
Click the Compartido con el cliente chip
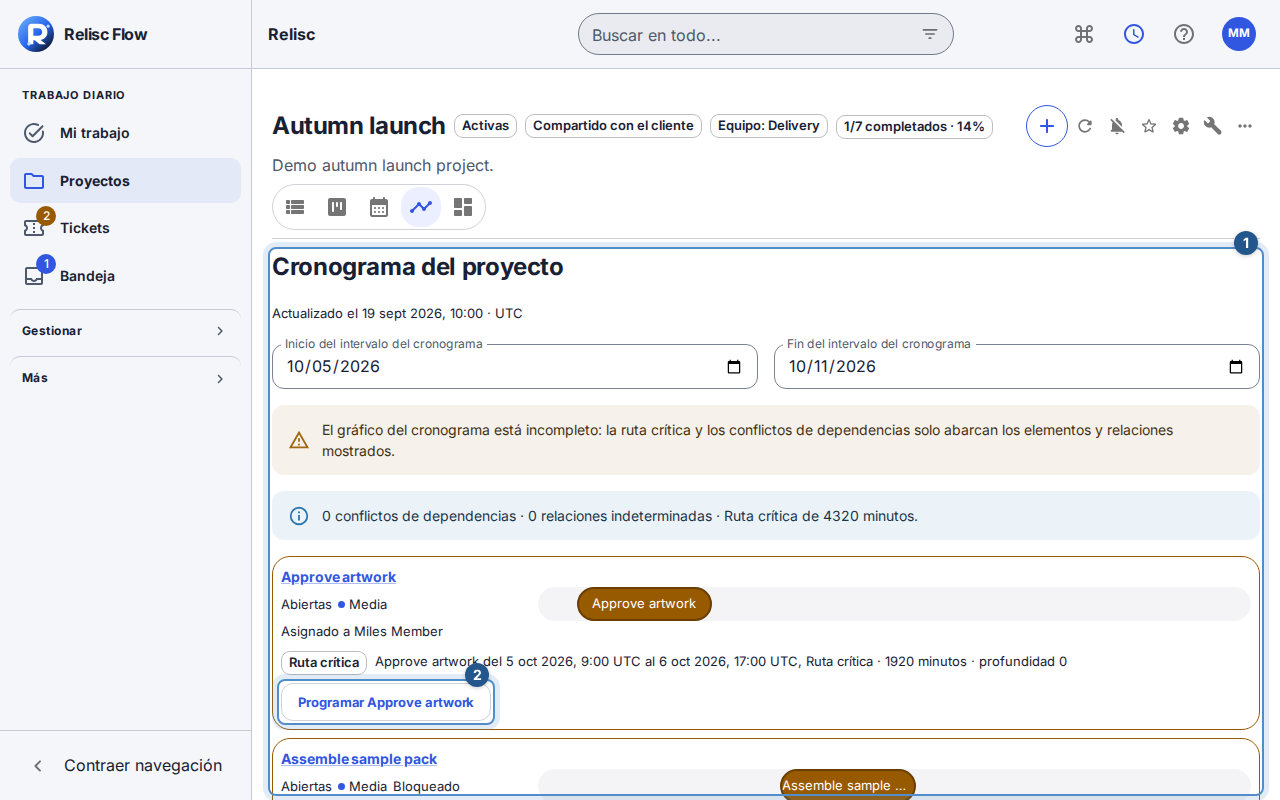[613, 126]
